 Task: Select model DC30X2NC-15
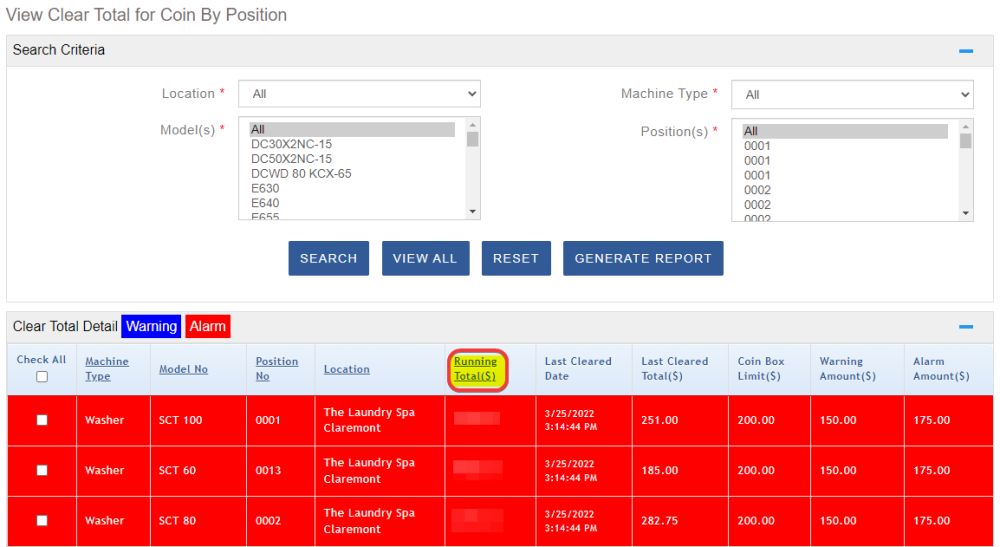coord(291,144)
